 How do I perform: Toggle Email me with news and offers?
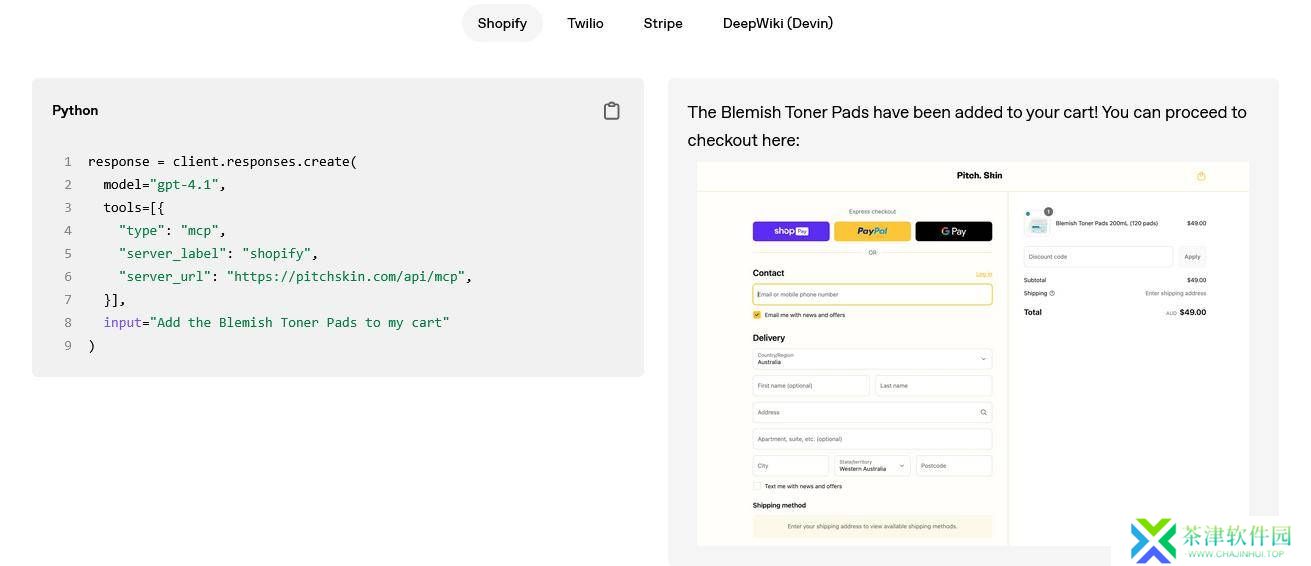[x=757, y=315]
